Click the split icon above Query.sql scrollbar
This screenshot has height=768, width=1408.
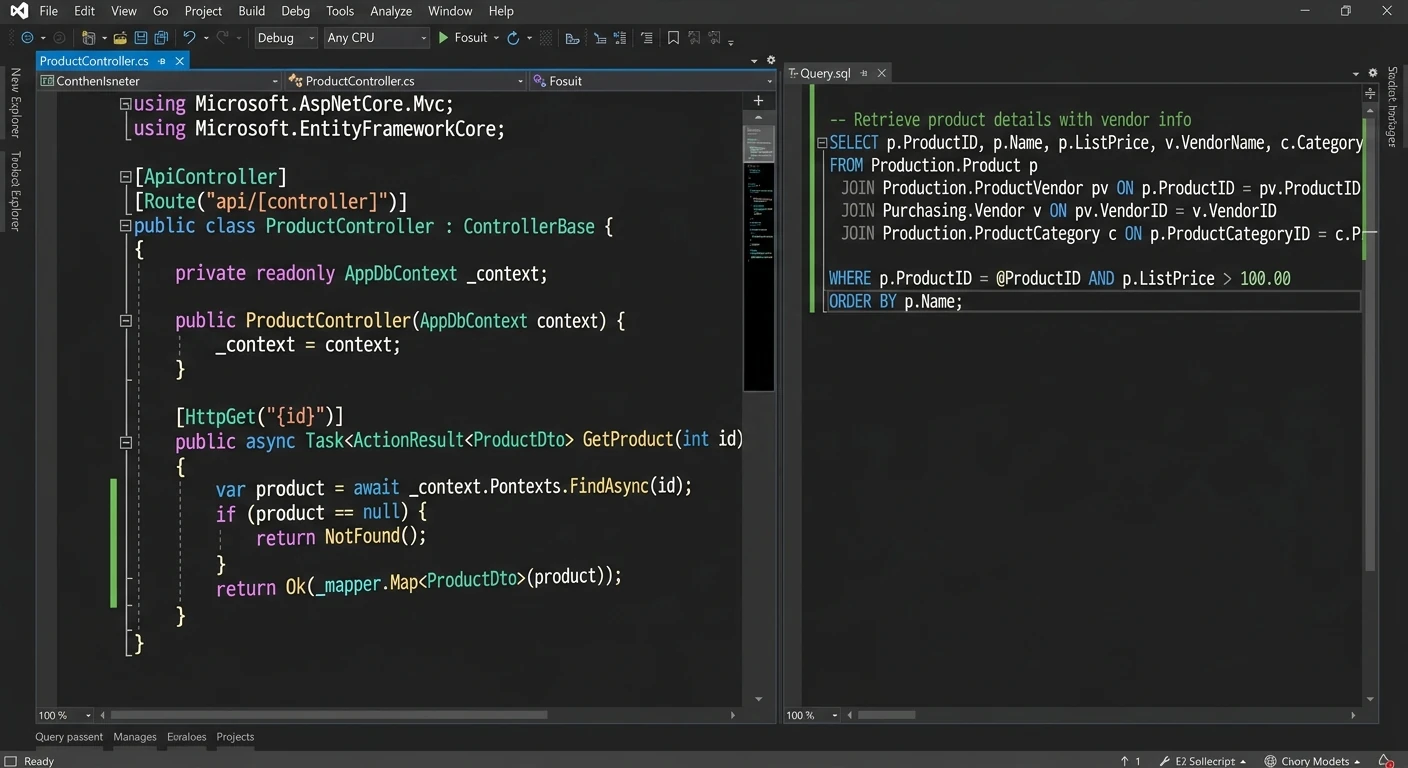click(x=1370, y=93)
